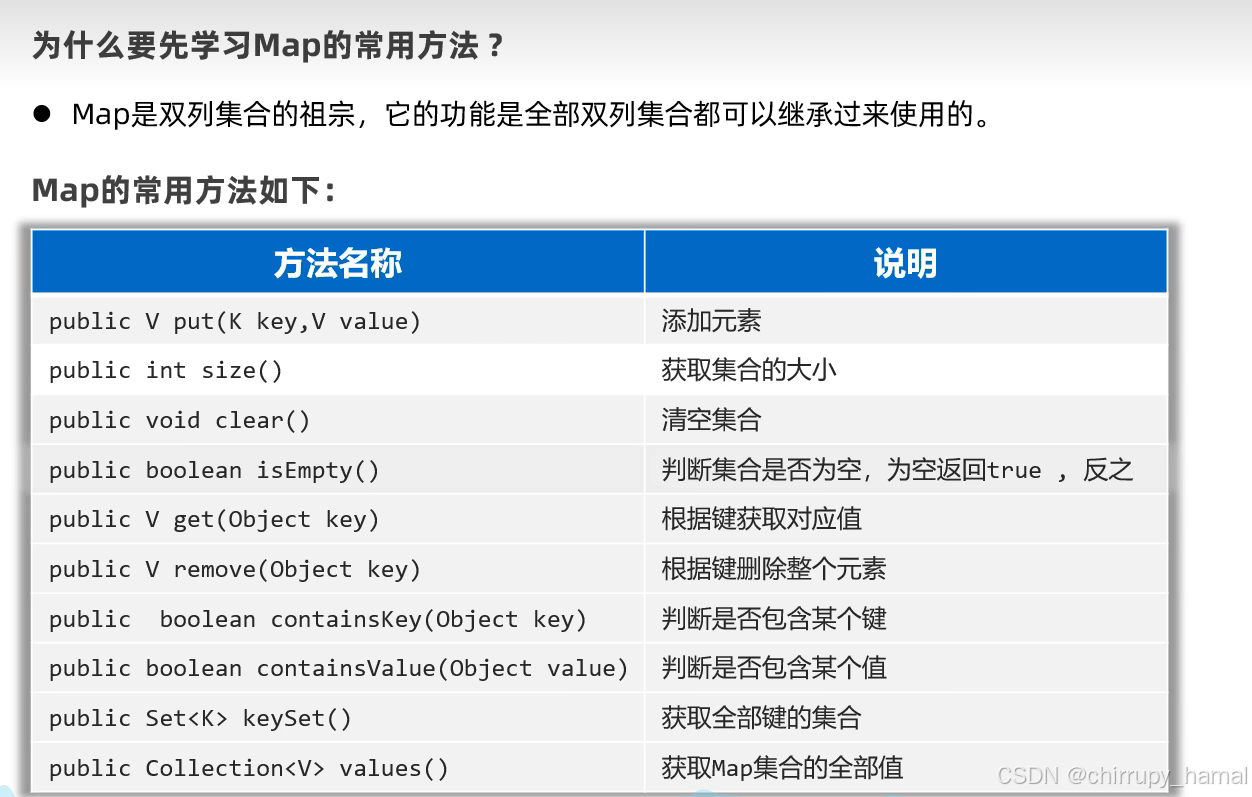Image resolution: width=1252 pixels, height=797 pixels.
Task: Select cell public int size()
Action: click(x=338, y=370)
